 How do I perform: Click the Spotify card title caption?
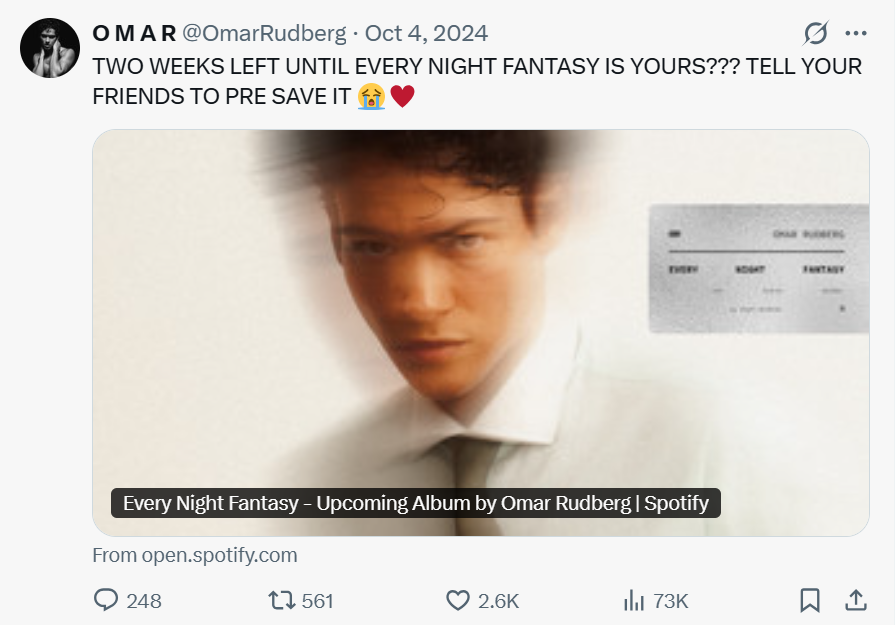(415, 503)
